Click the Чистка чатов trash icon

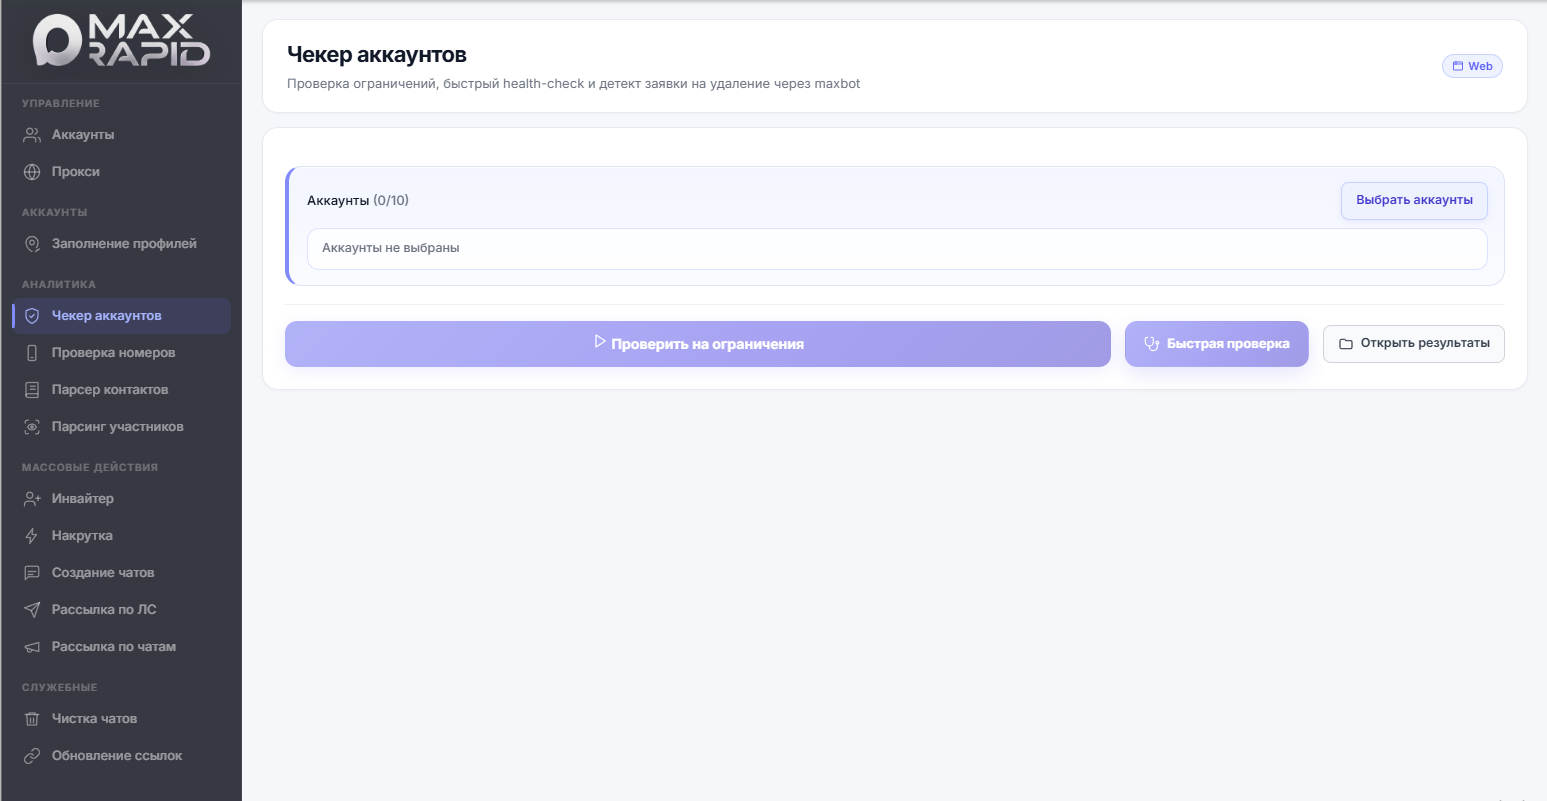[32, 719]
